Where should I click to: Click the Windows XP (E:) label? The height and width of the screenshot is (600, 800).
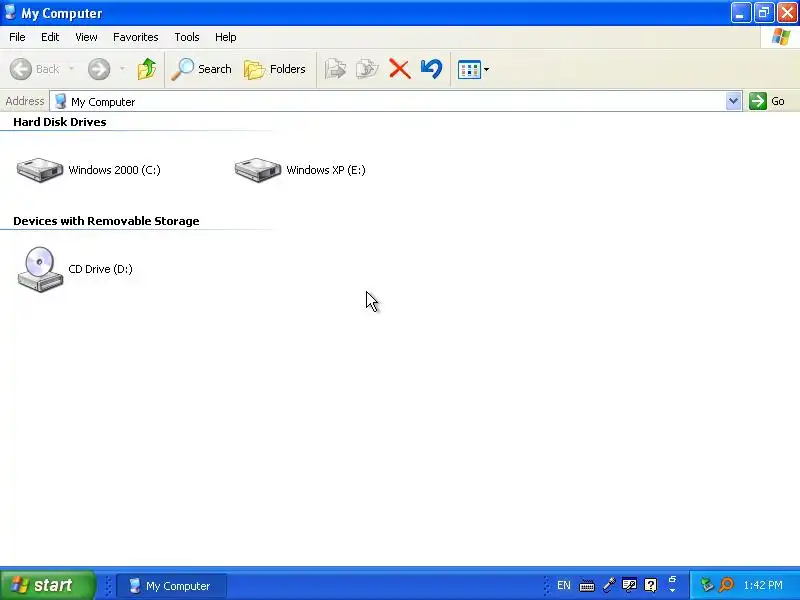[x=326, y=170]
